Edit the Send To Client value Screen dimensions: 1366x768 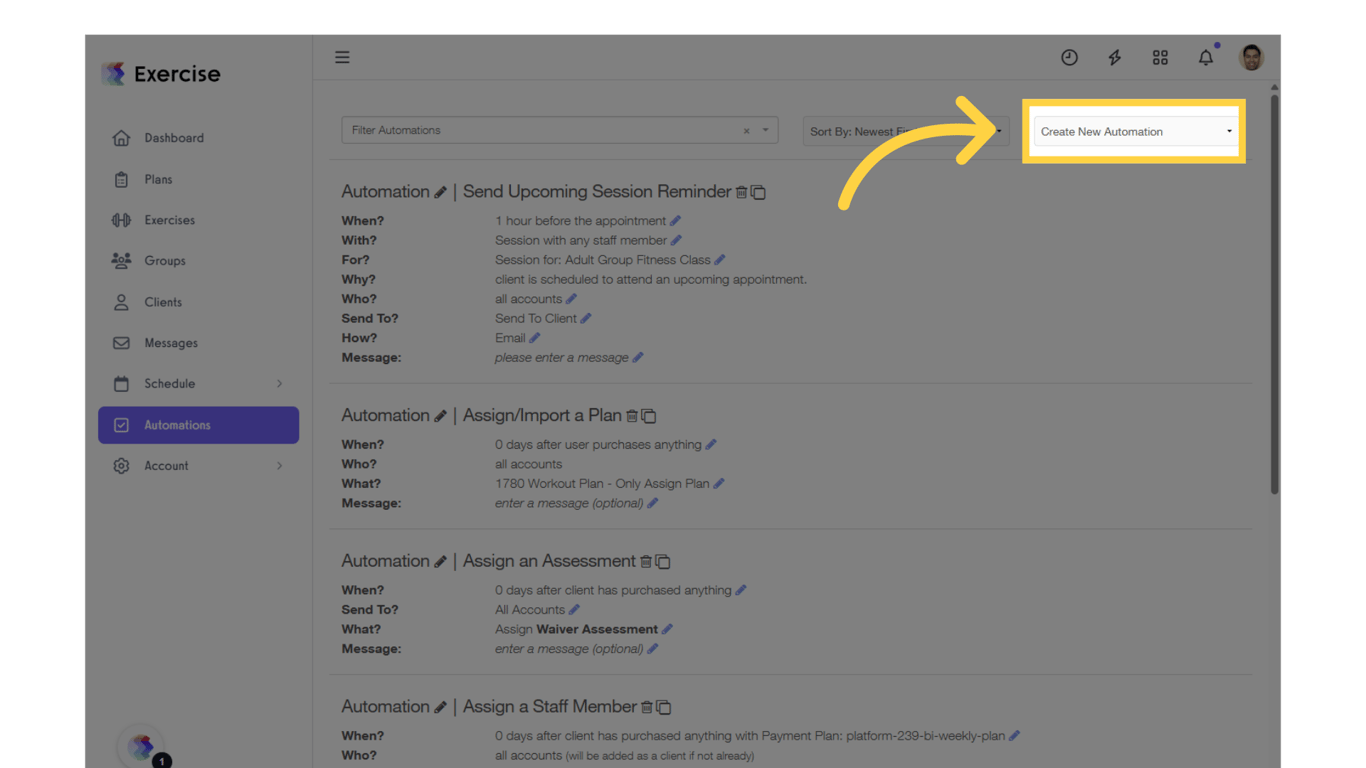[588, 318]
